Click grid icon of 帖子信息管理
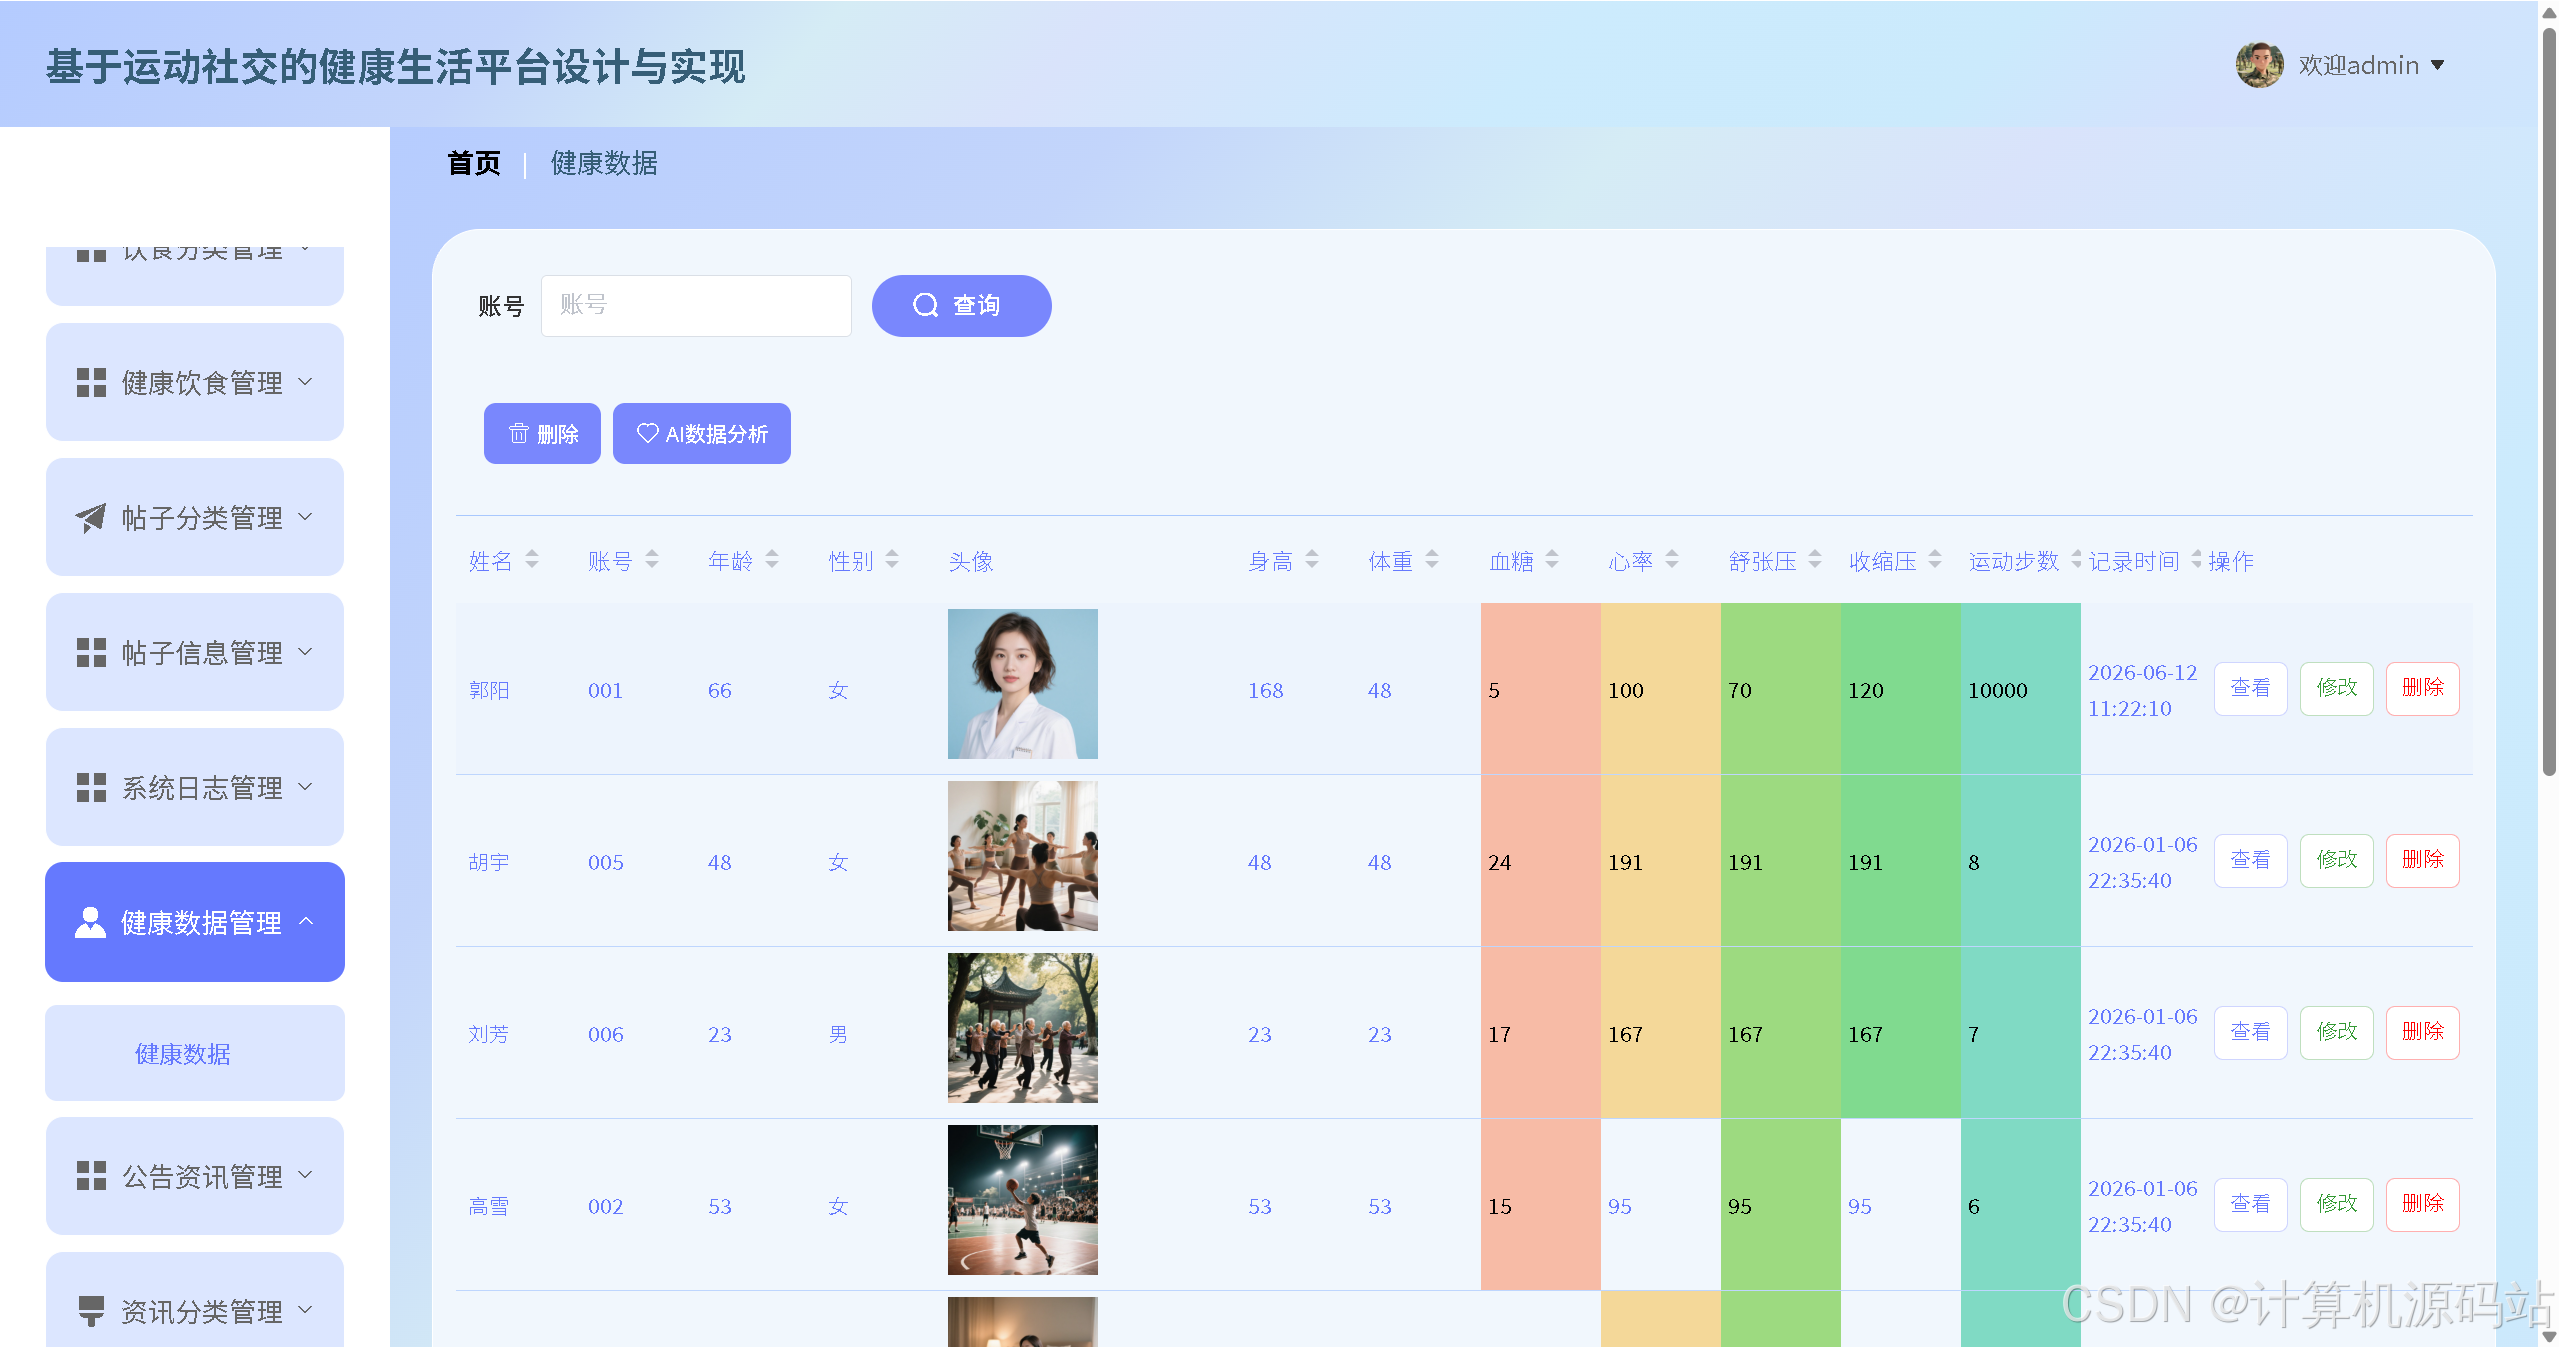Screen dimensions: 2559x1347 tap(91, 652)
